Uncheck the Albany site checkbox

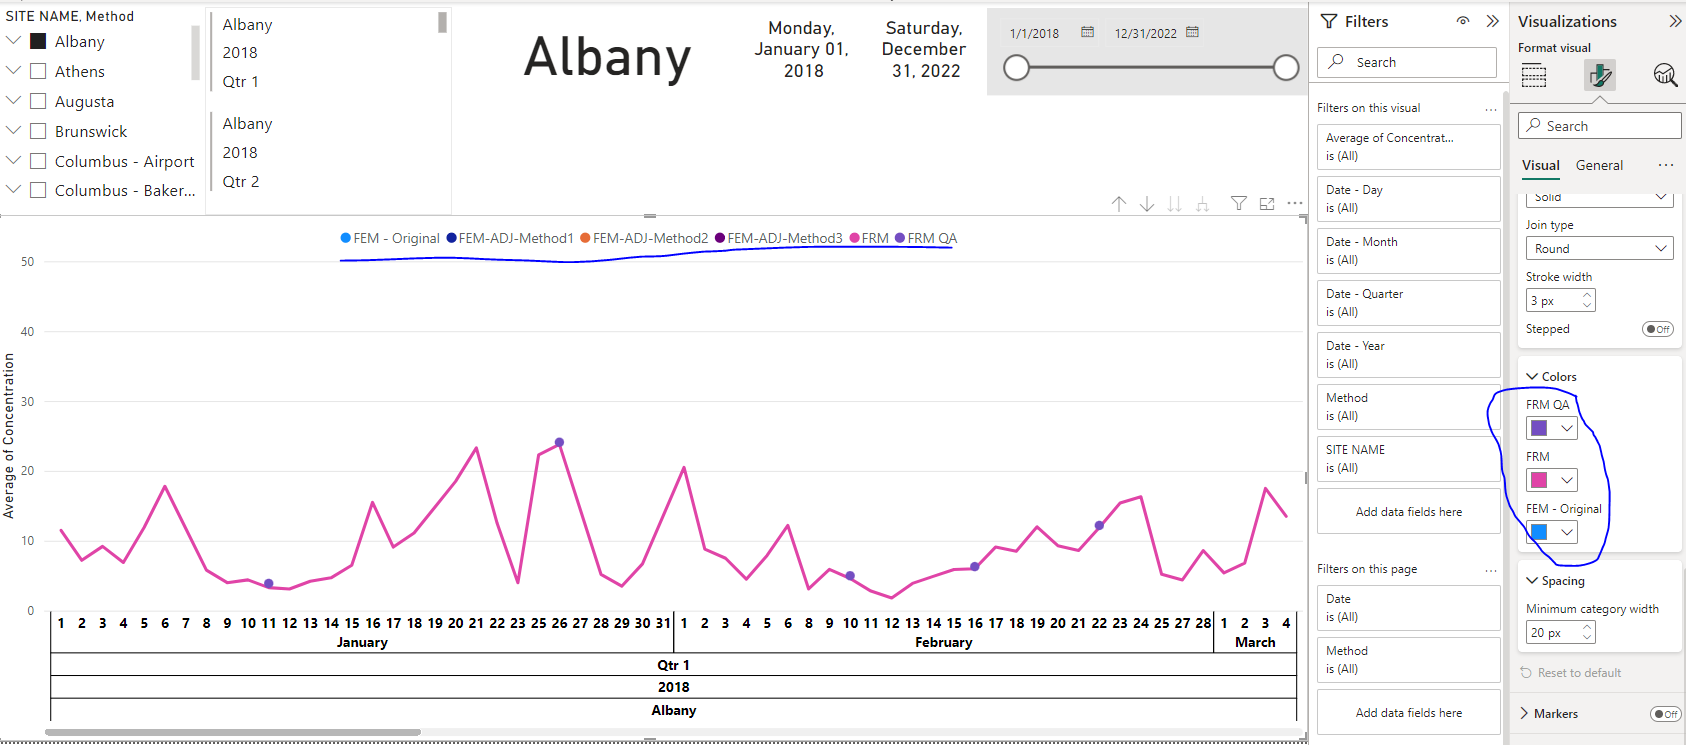click(x=39, y=42)
